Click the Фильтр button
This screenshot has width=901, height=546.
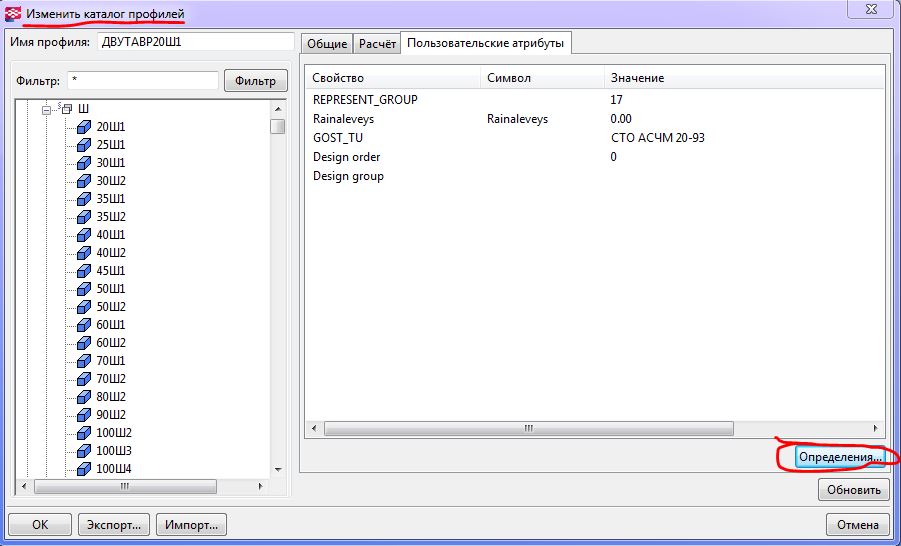click(x=256, y=80)
